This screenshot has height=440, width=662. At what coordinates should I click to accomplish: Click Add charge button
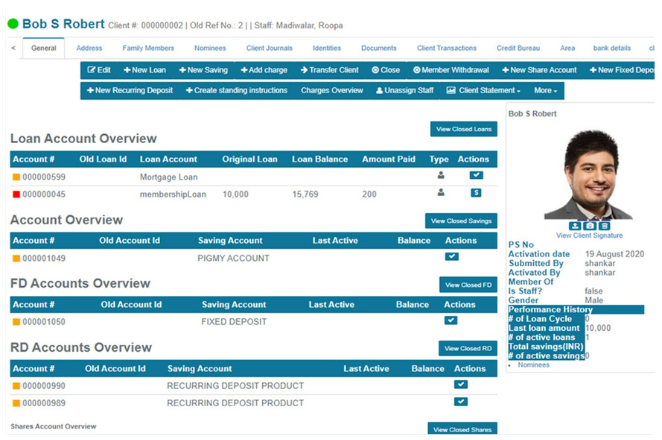(264, 70)
